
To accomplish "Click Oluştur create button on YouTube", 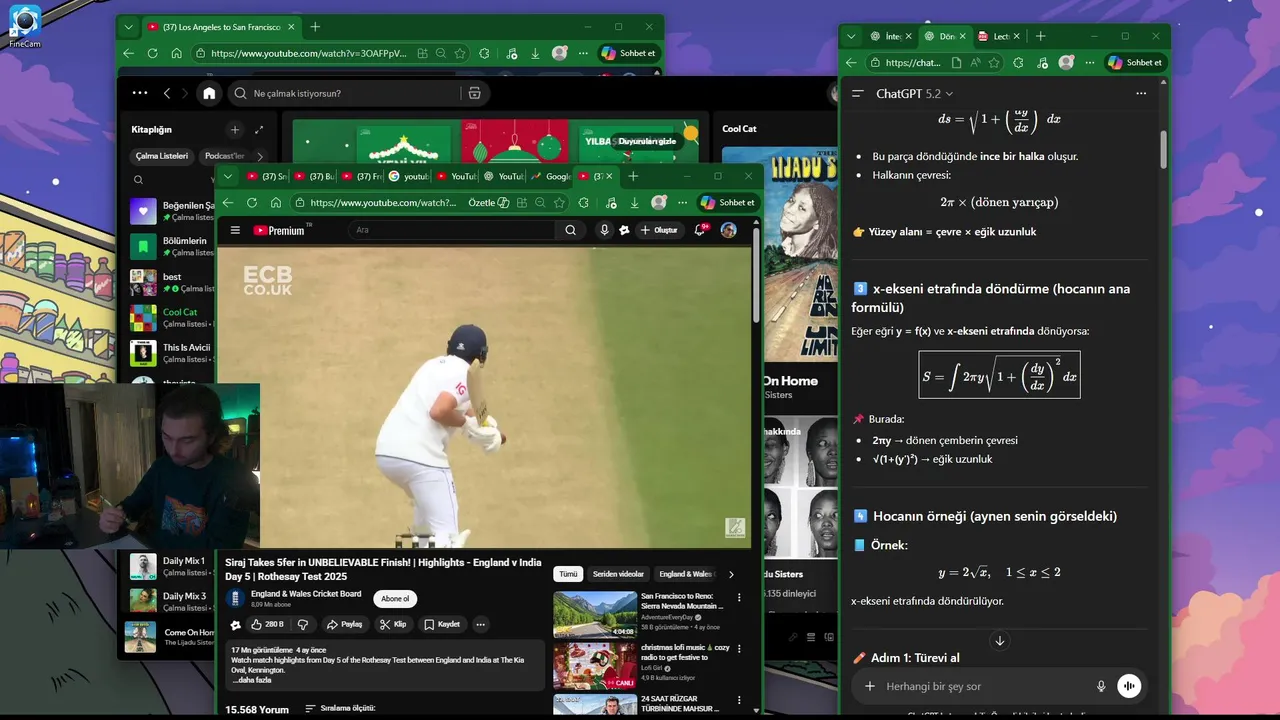I will click(x=659, y=230).
